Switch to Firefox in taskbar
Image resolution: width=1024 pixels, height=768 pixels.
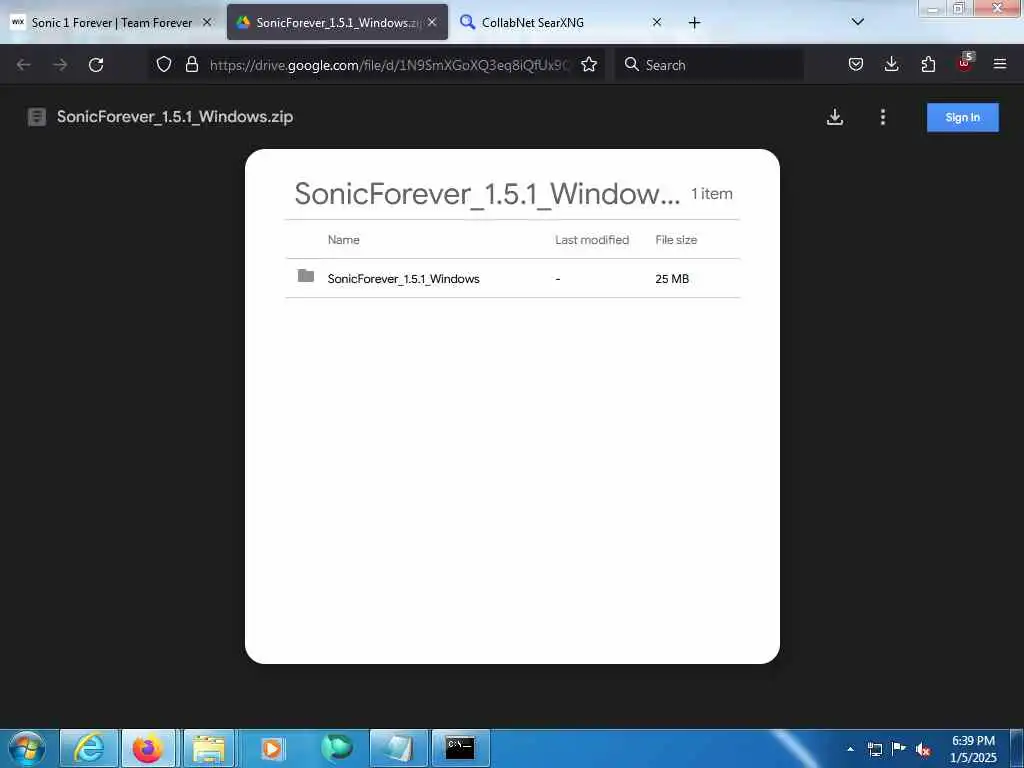[148, 748]
